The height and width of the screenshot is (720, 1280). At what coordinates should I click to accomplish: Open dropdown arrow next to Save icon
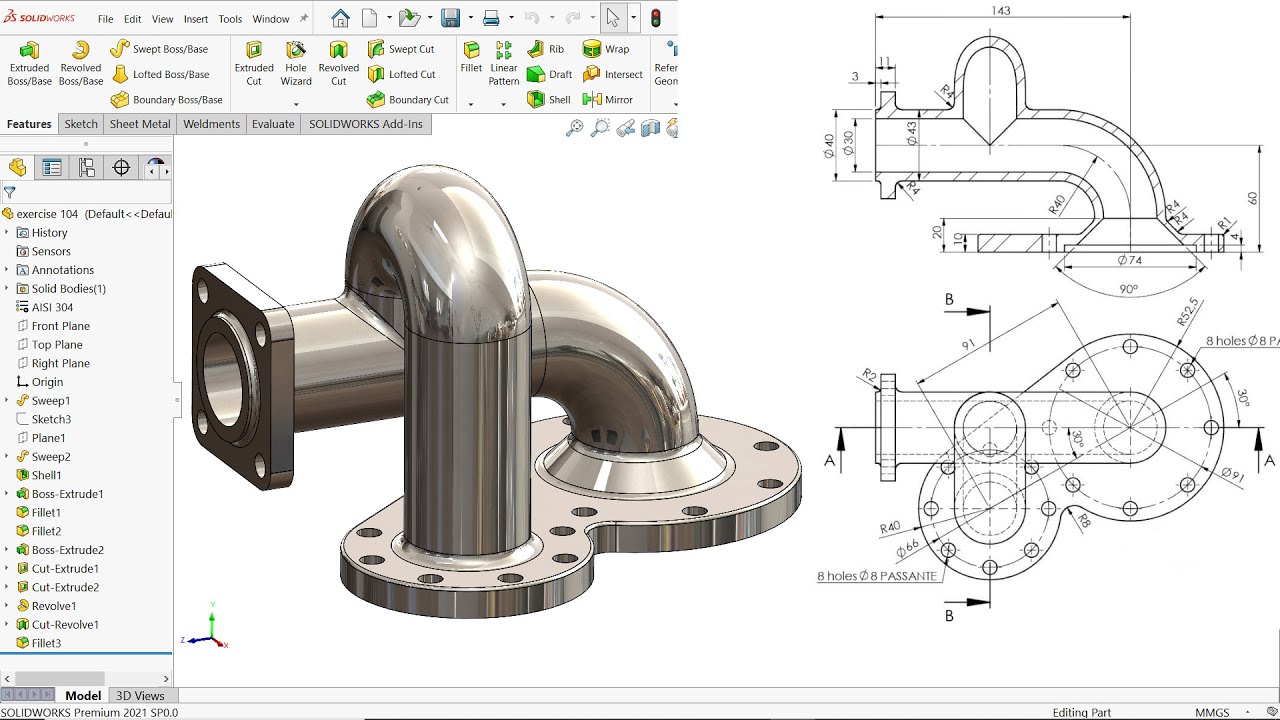pyautogui.click(x=470, y=18)
